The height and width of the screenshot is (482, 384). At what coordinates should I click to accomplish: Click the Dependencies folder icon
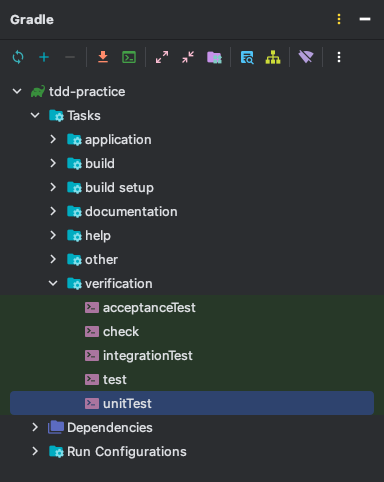pyautogui.click(x=56, y=427)
